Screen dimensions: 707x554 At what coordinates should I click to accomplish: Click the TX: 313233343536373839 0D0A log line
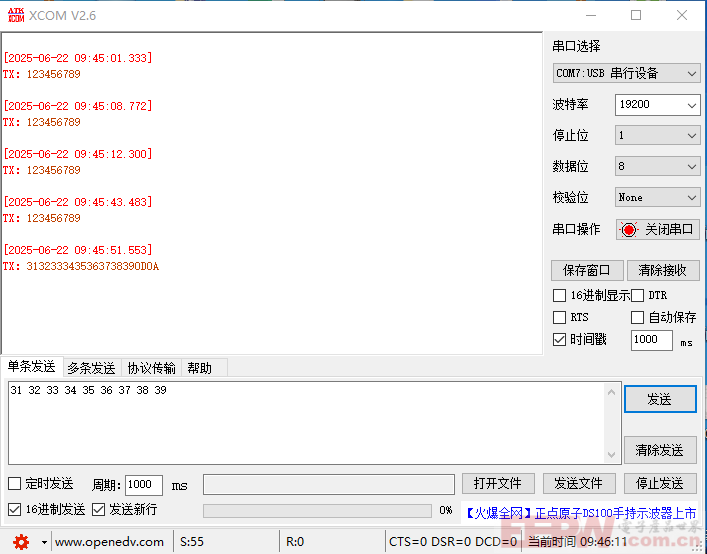pyautogui.click(x=81, y=266)
